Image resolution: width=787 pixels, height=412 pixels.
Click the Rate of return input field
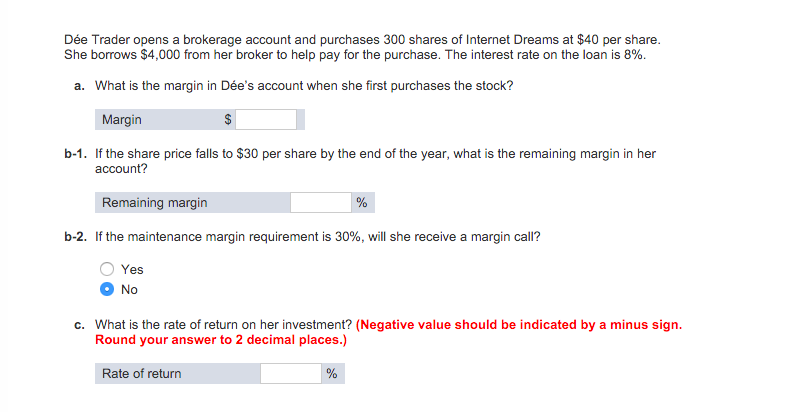291,374
